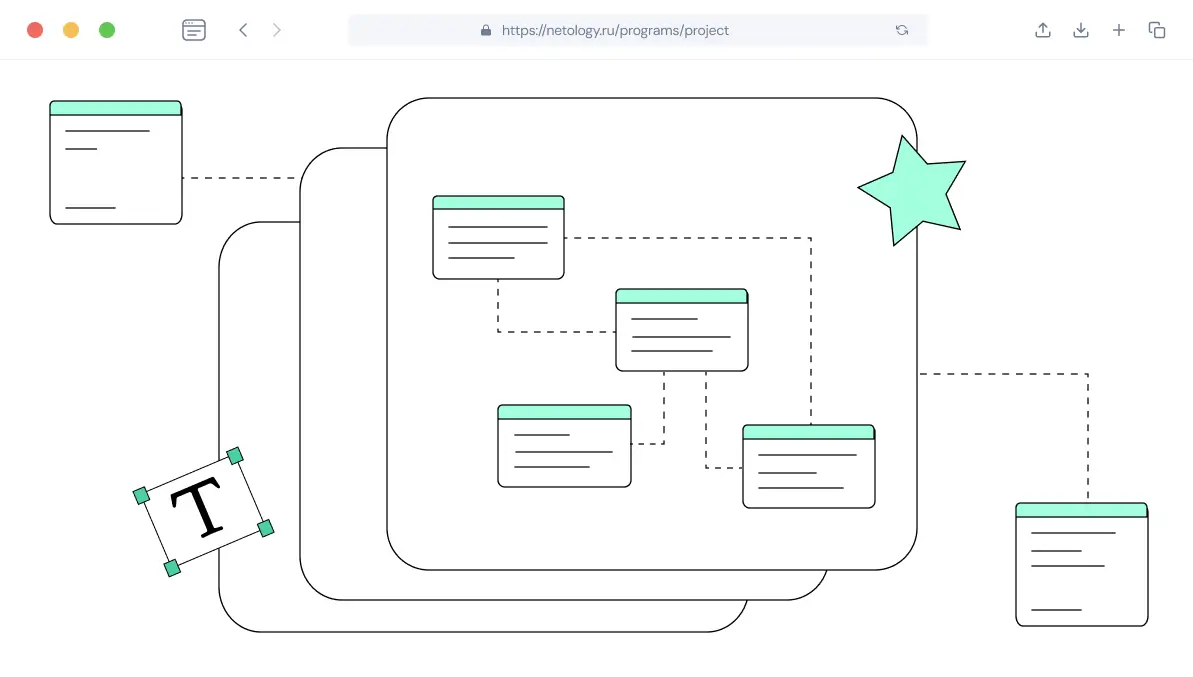This screenshot has height=677, width=1193.
Task: Click the download icon in the toolbar
Action: click(x=1081, y=30)
